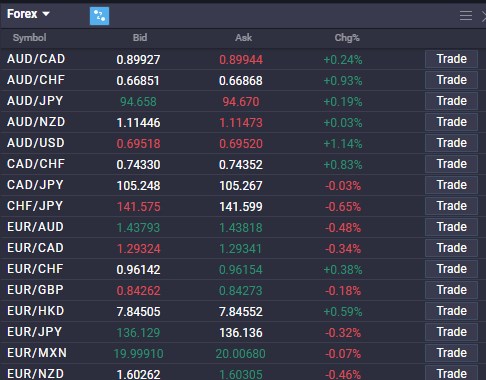Click Trade button for EUR/CHF
The height and width of the screenshot is (380, 486).
[451, 269]
